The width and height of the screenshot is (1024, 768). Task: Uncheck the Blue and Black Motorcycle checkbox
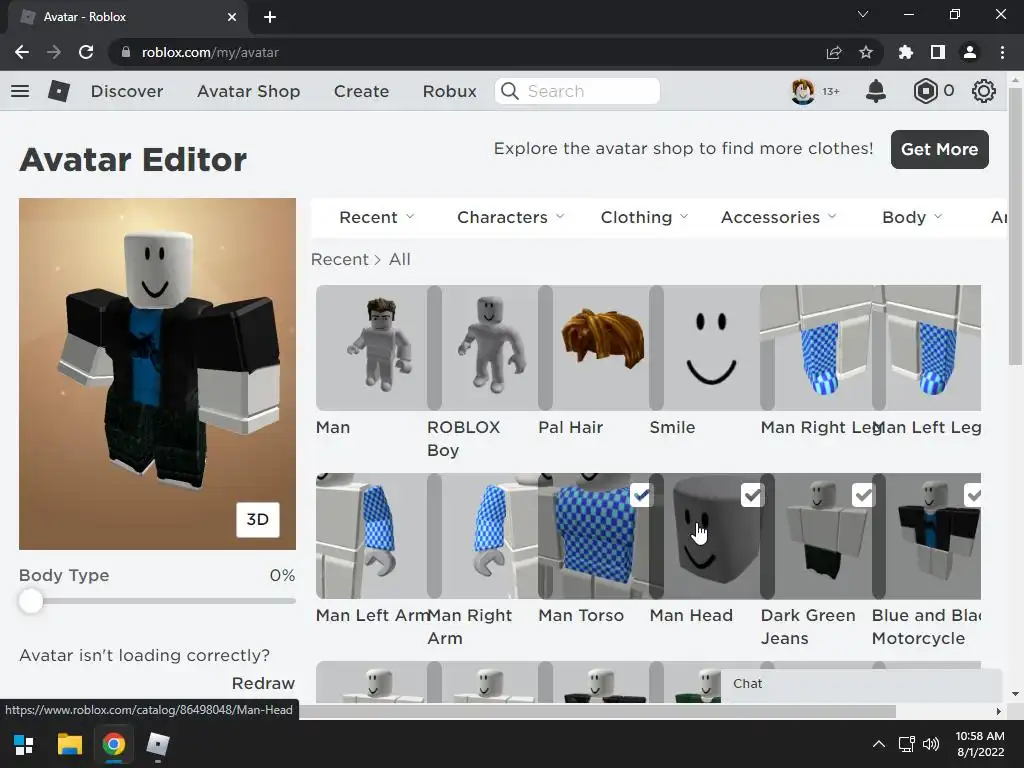(x=972, y=495)
